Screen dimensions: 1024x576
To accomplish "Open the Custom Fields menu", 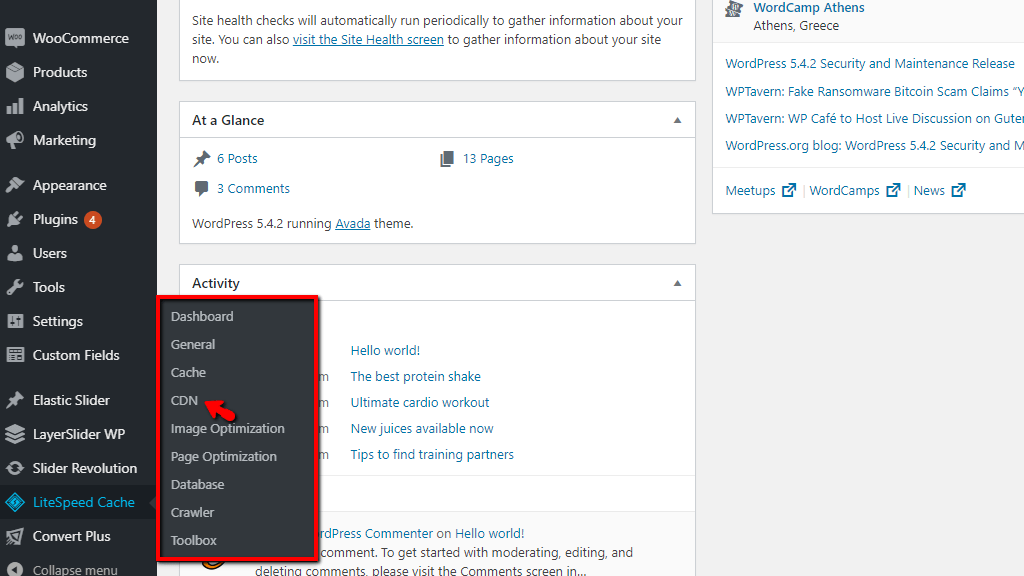I will point(78,355).
